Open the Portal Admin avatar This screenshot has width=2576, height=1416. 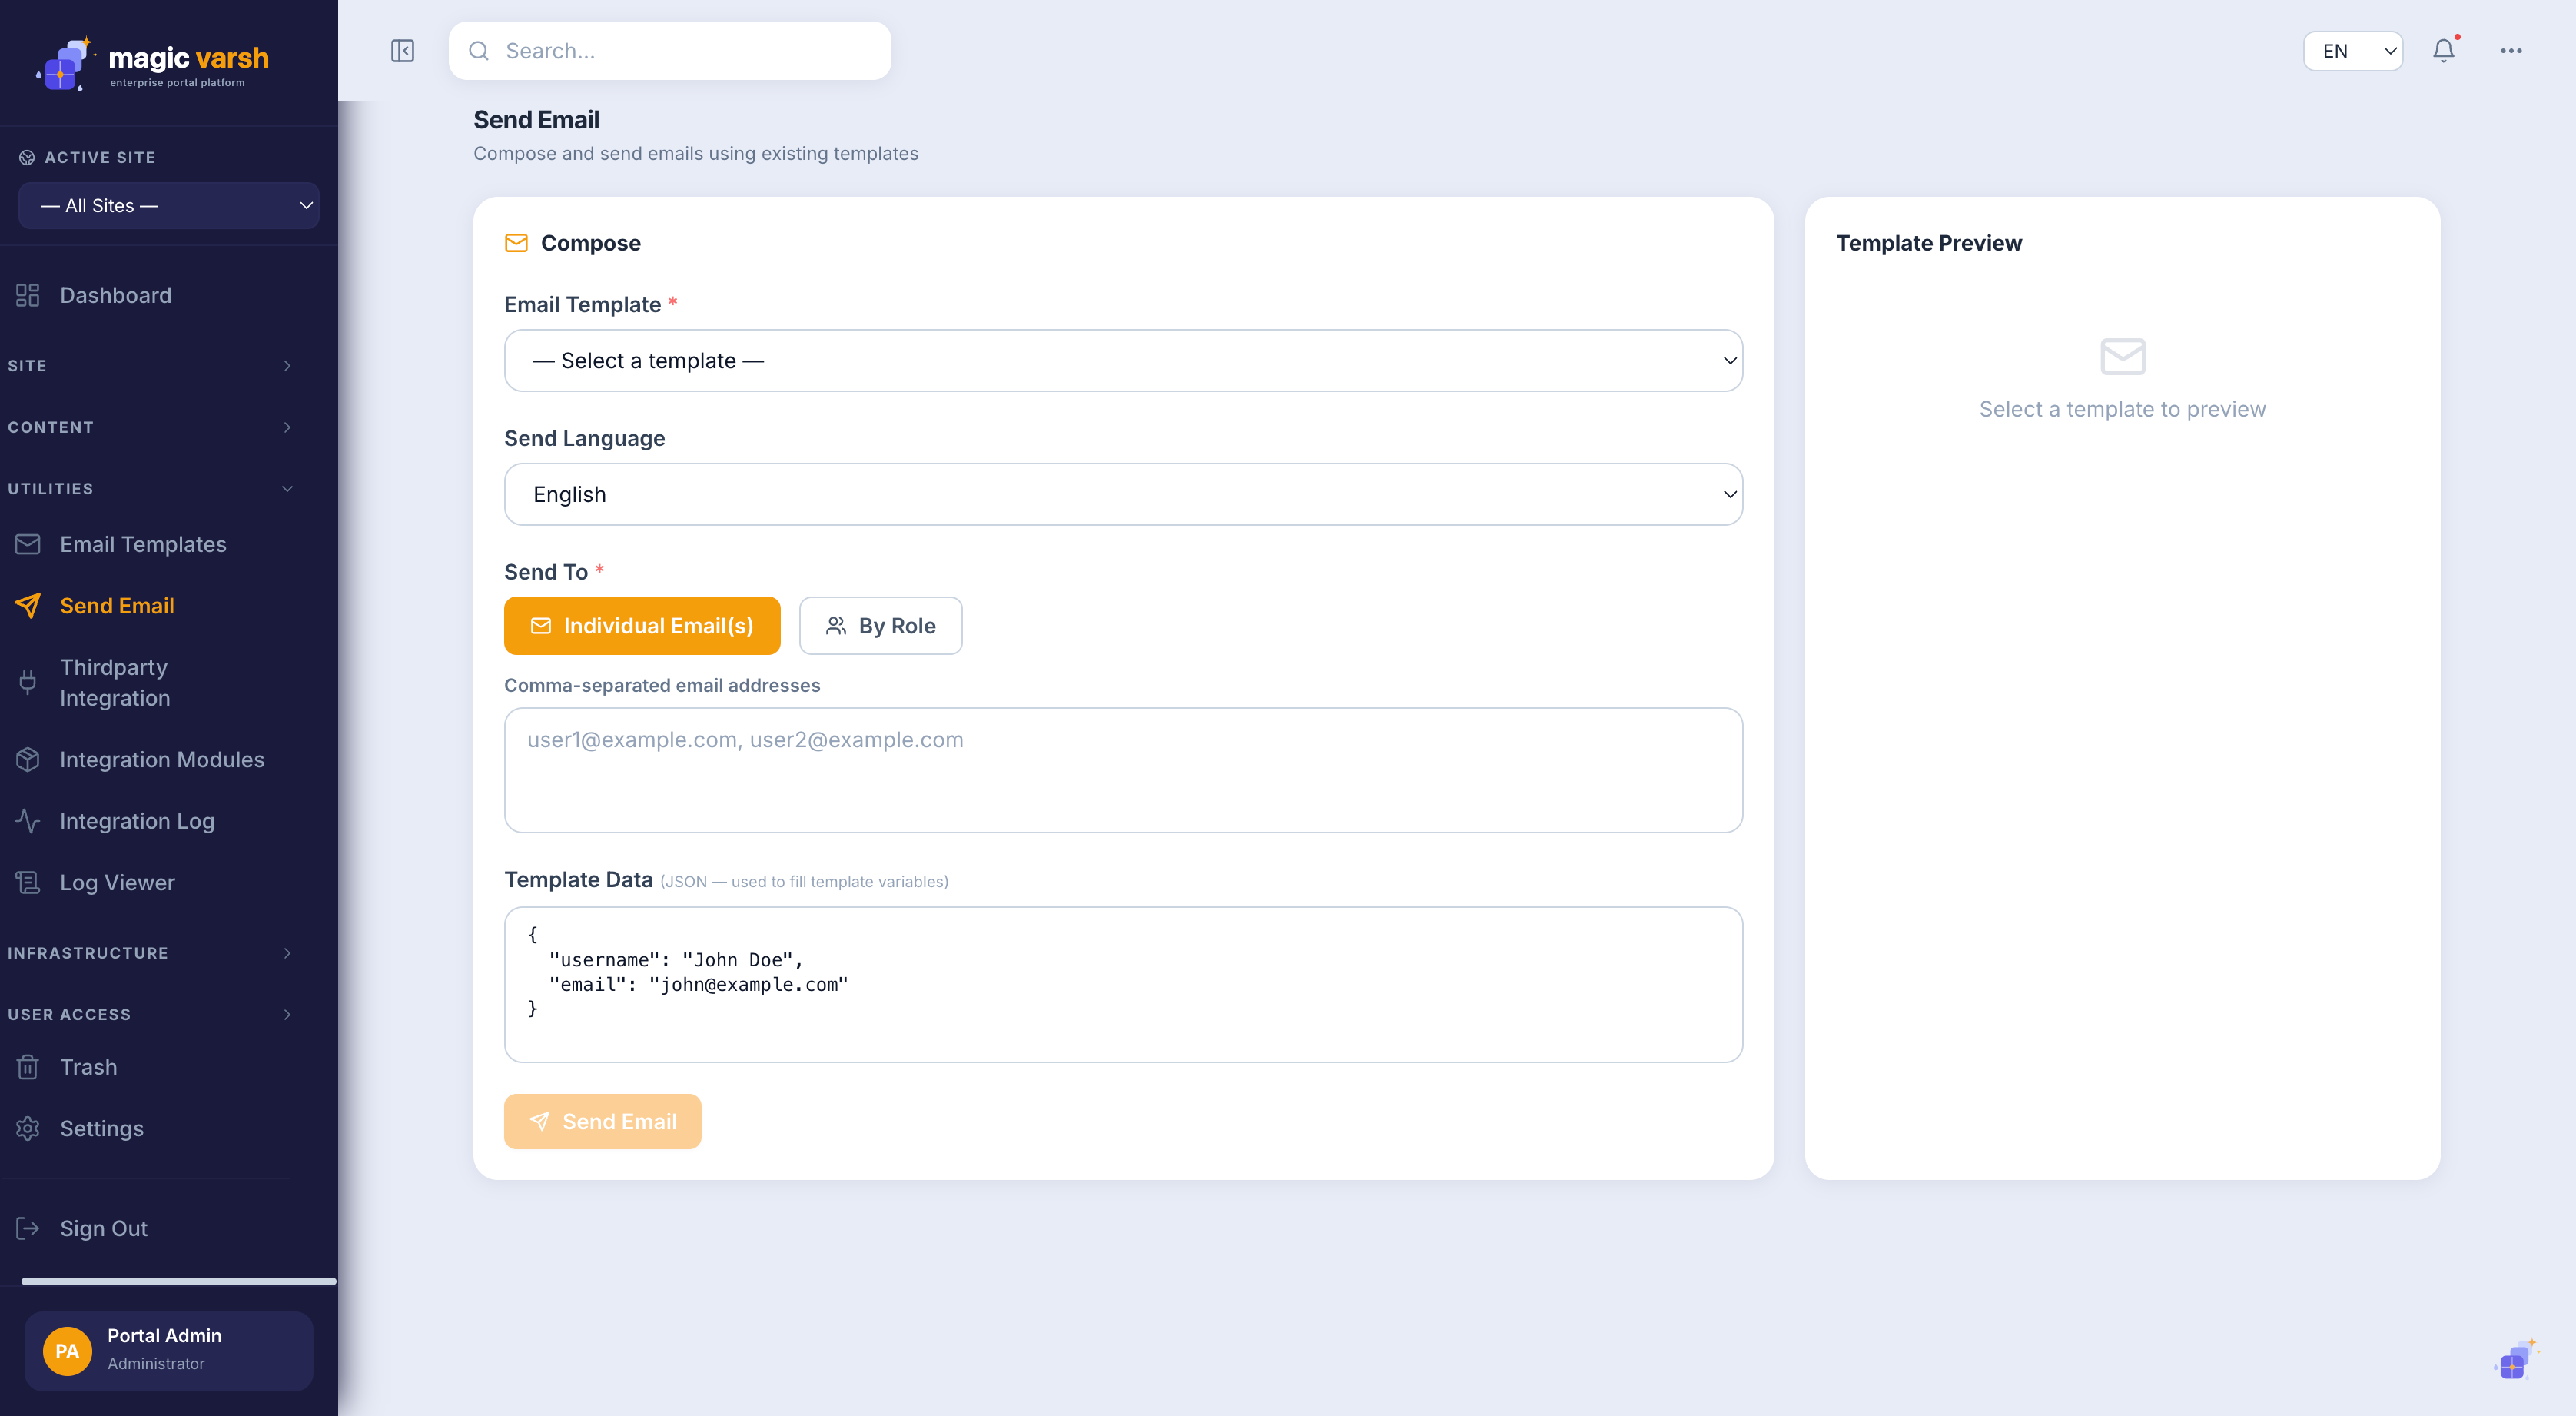pyautogui.click(x=67, y=1351)
